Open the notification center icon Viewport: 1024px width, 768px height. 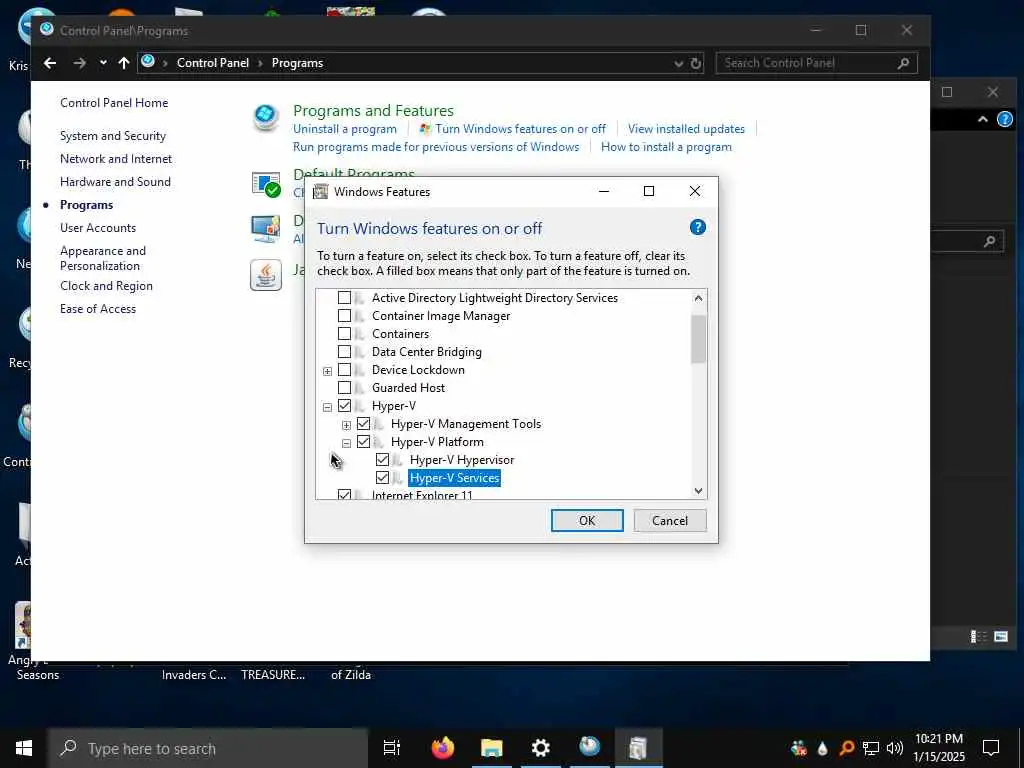[991, 748]
